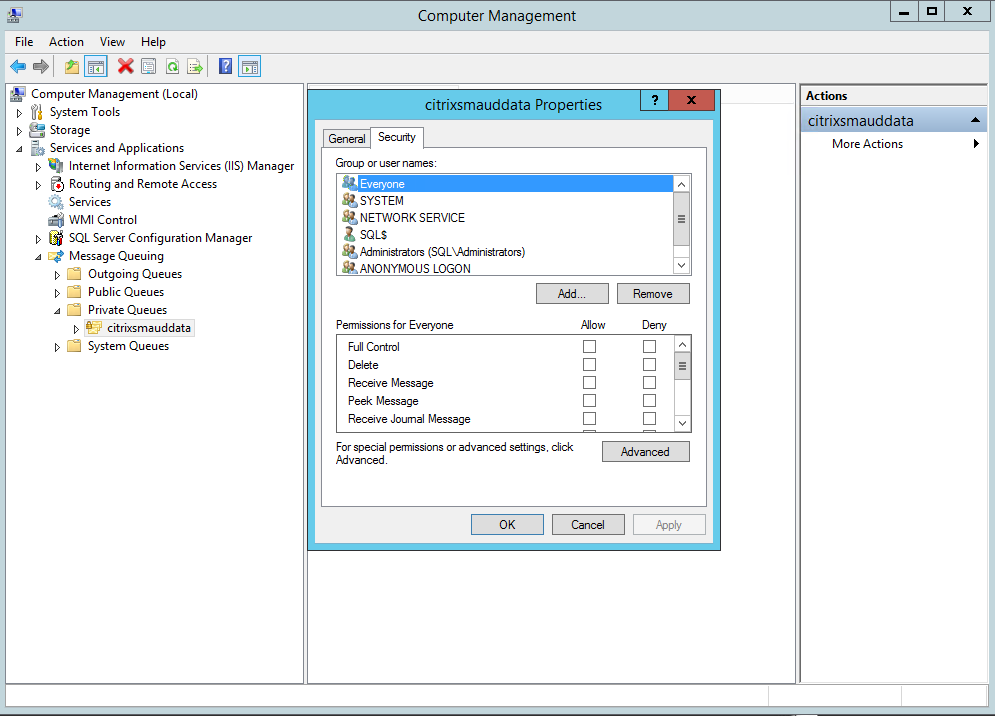Open Properties via the toolbar icon
The image size is (995, 716).
148,66
